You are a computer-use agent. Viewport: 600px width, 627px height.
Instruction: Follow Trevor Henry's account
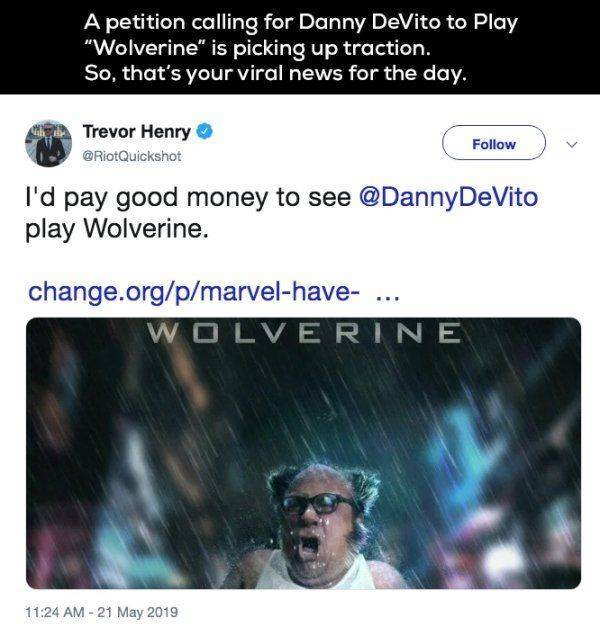(x=494, y=143)
